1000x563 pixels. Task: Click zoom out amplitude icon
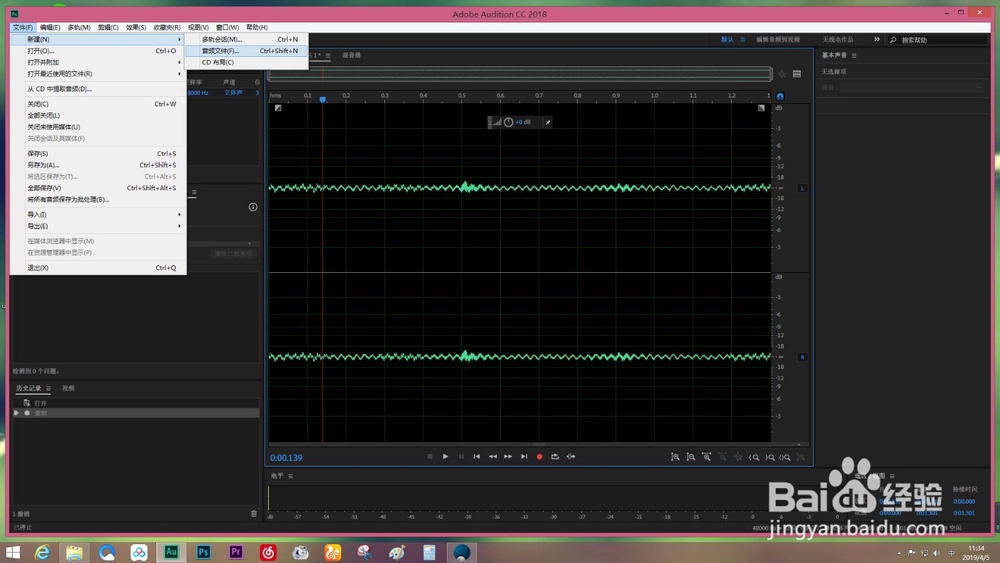[x=691, y=457]
